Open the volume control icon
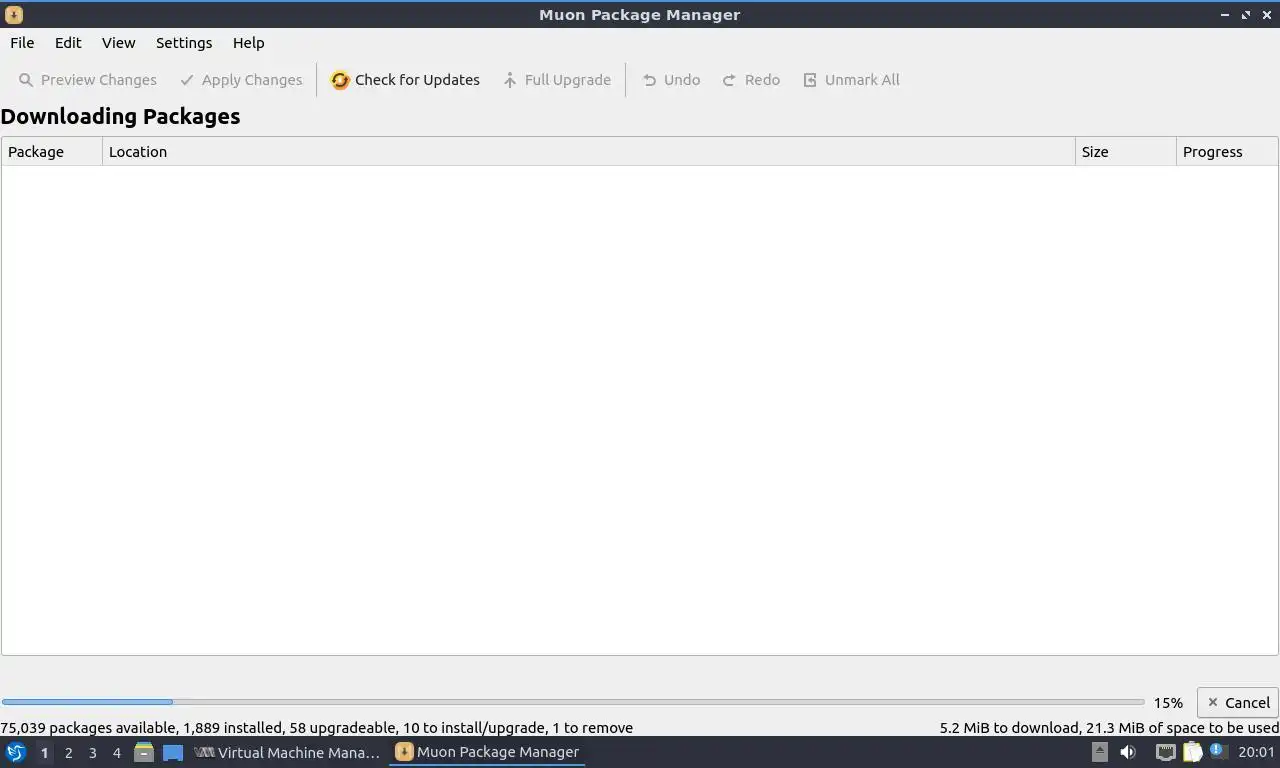The image size is (1280, 768). [x=1128, y=752]
